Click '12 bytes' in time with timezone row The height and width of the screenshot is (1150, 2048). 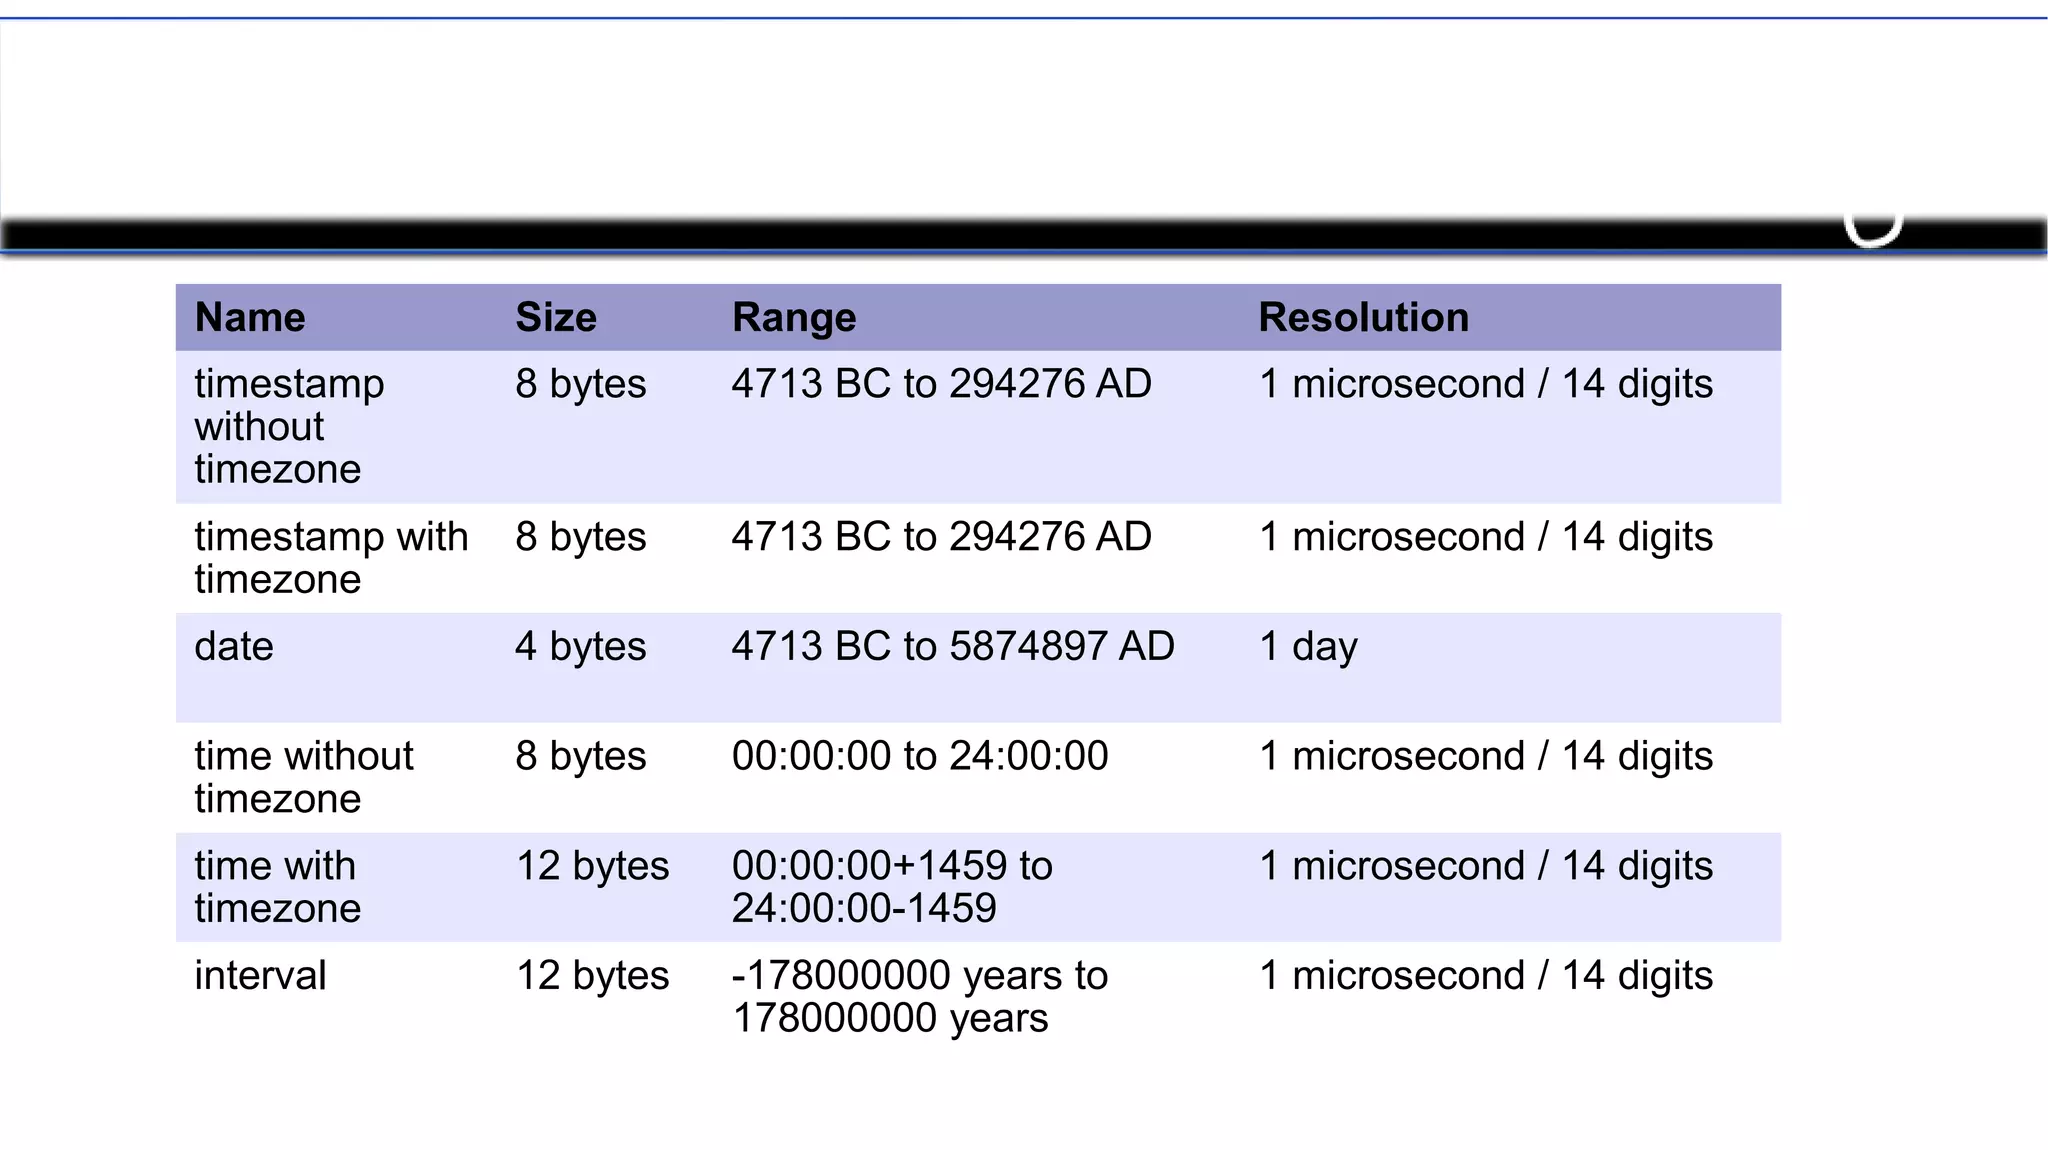tap(592, 866)
